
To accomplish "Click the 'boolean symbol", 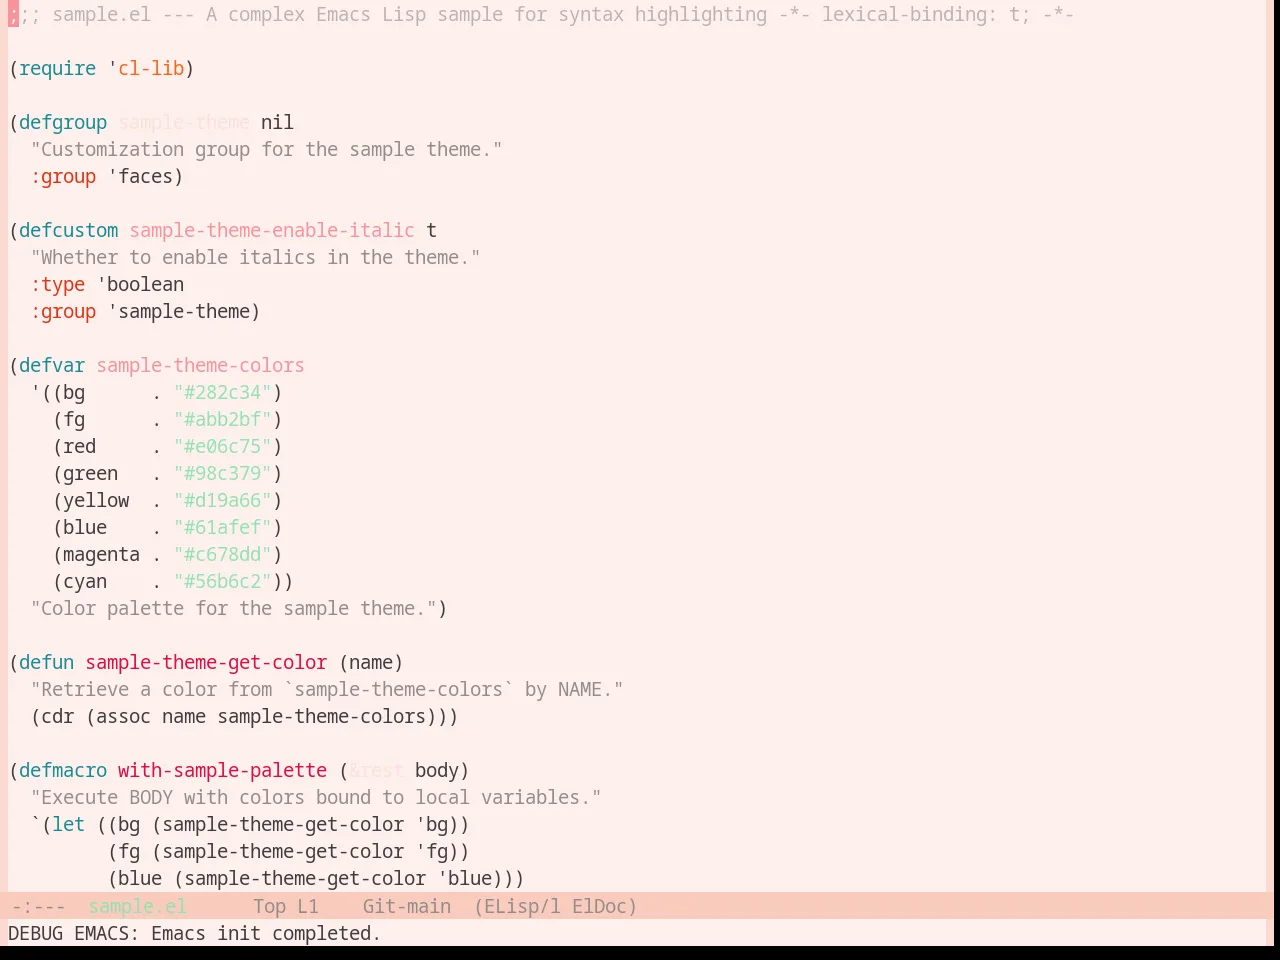I will [140, 284].
